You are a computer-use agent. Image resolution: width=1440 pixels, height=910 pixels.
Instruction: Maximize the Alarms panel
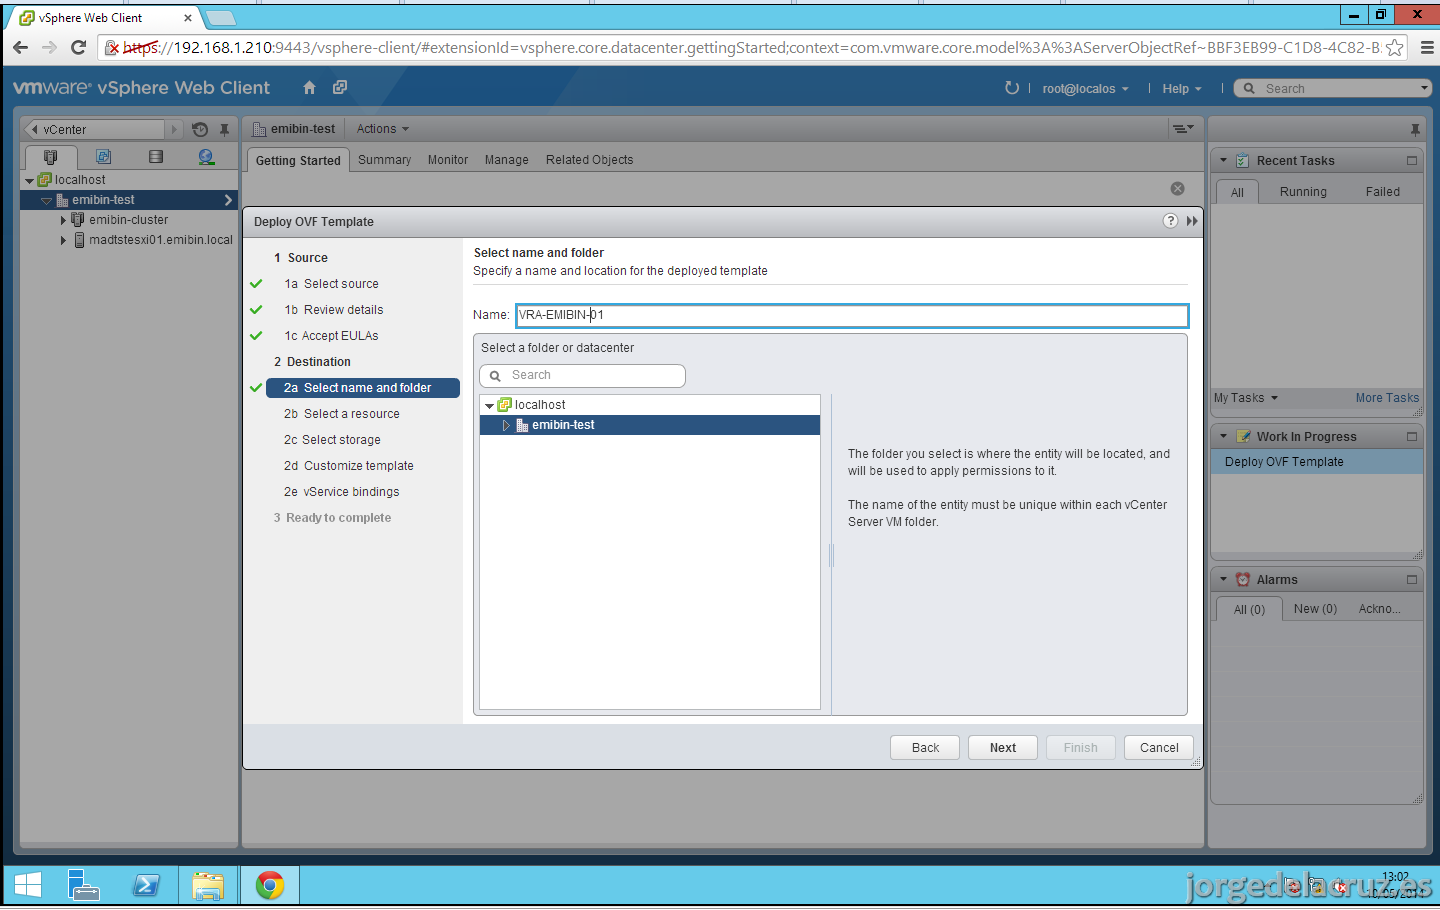[1412, 579]
